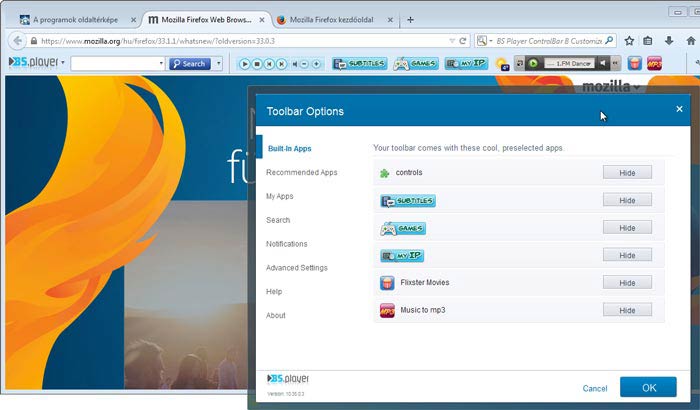The image size is (700, 410).
Task: Mute using the toolbar speaker icon
Action: [x=295, y=64]
